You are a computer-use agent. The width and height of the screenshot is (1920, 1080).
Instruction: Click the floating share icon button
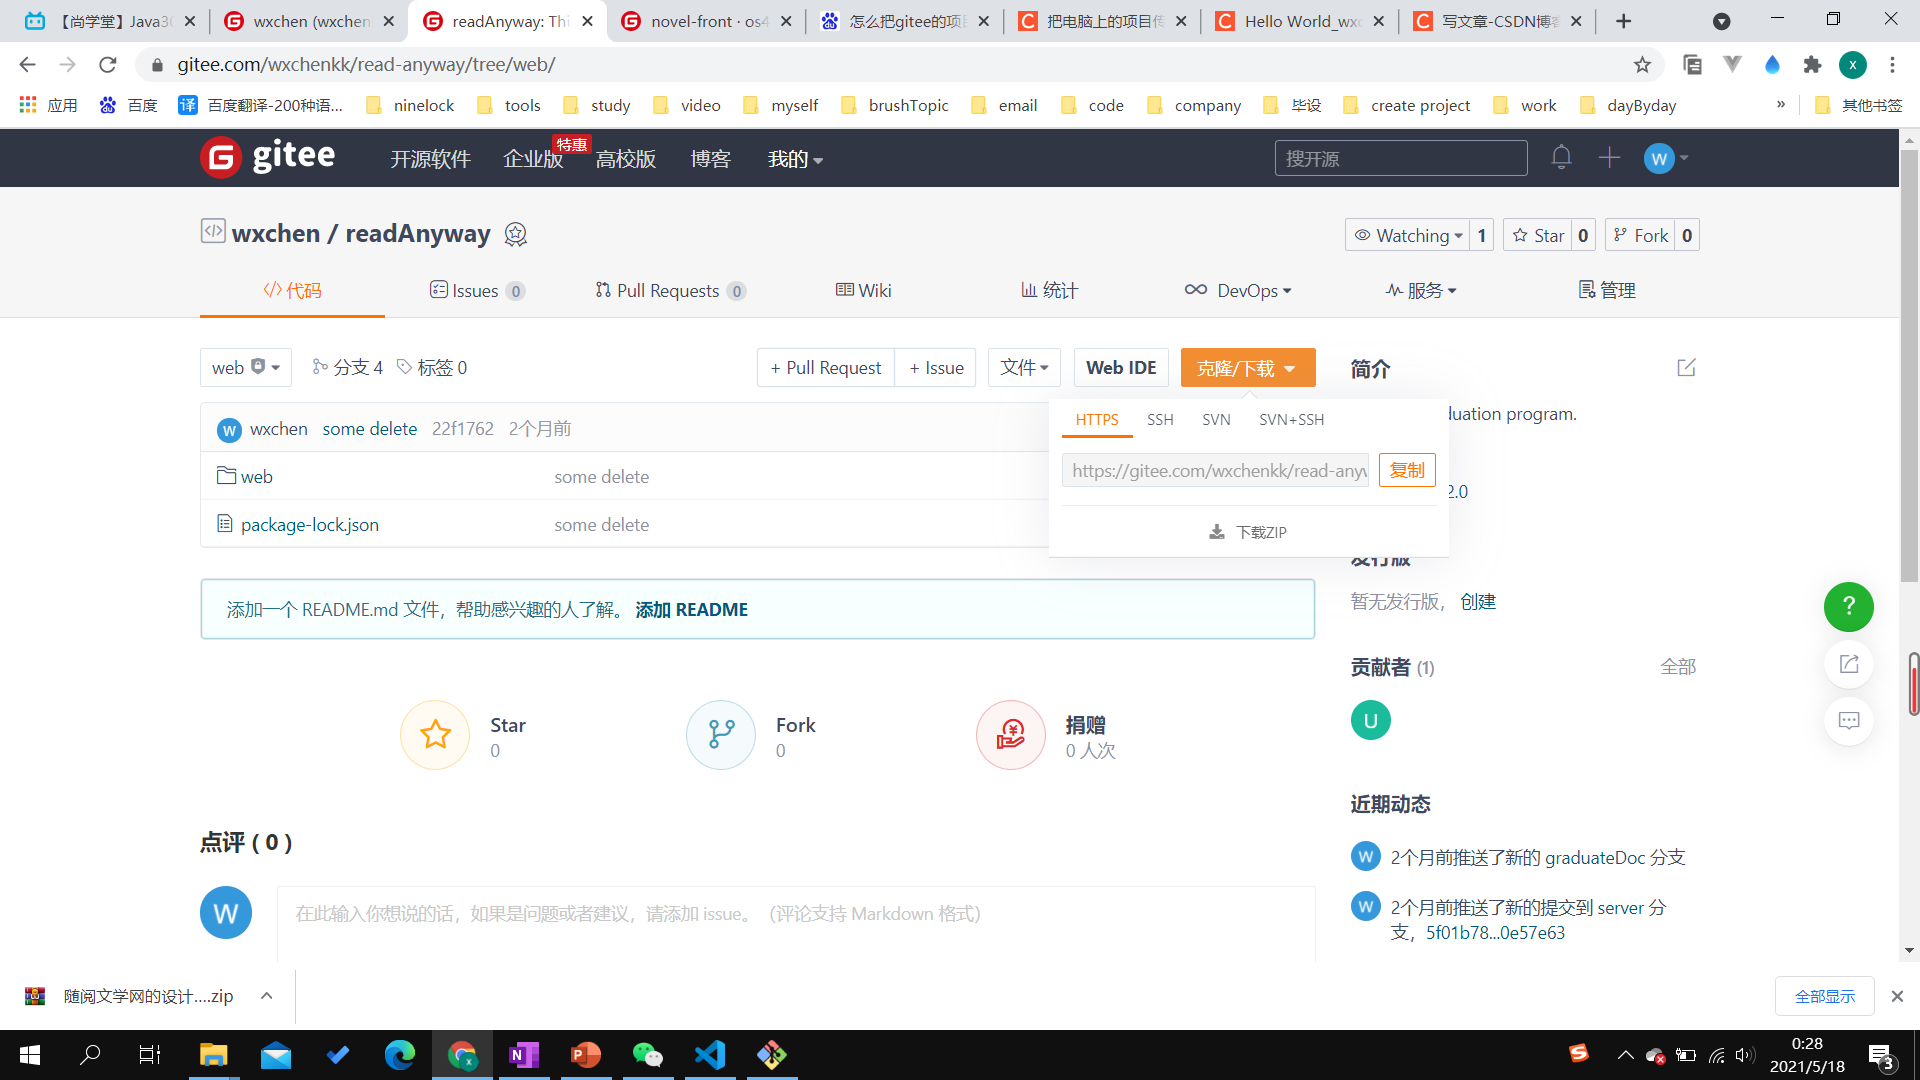[x=1849, y=664]
